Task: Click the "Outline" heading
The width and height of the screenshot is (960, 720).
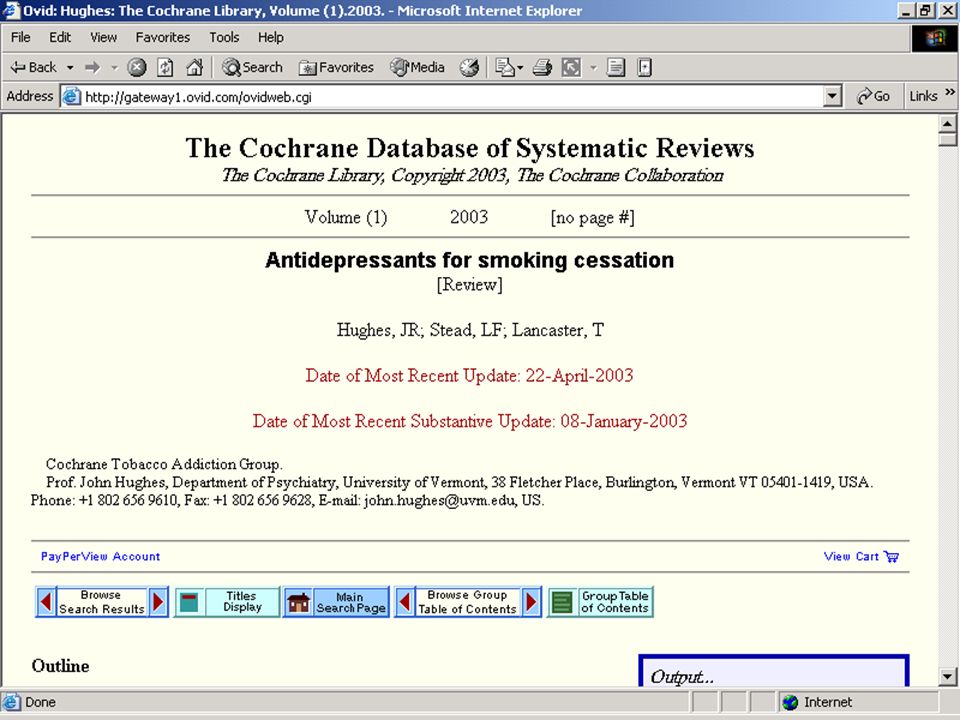Action: [x=61, y=666]
